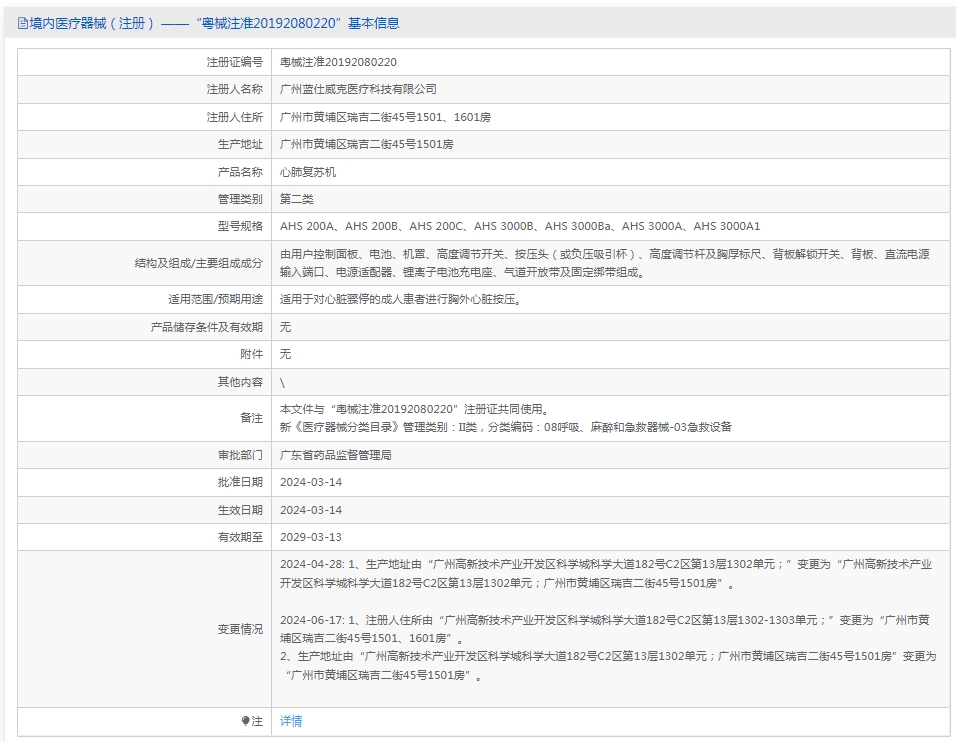Screen dimensions: 956x742
Task: Select the value 第二类
Action: 297,199
